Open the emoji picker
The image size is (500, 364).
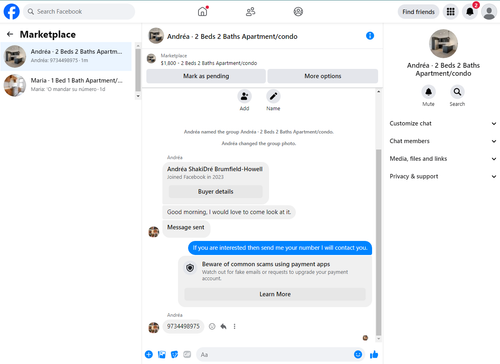[358, 355]
